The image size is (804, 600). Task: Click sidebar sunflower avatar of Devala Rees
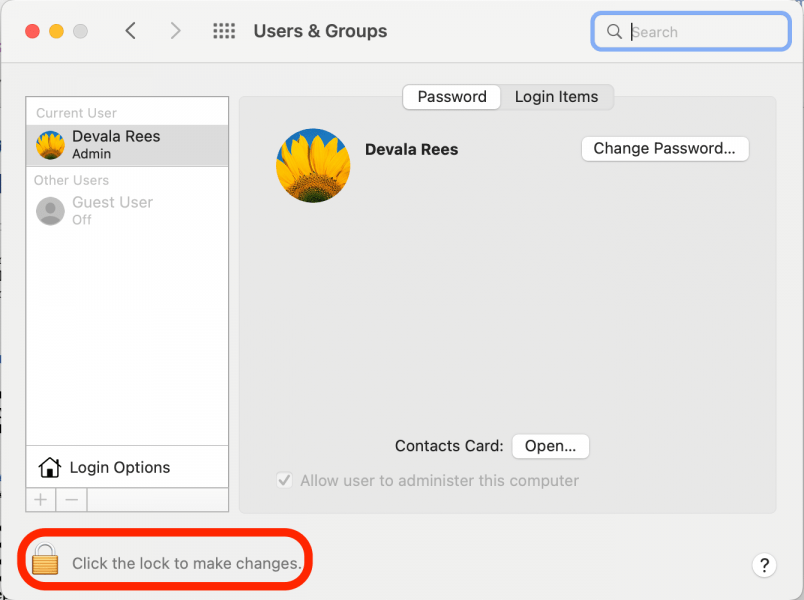point(50,145)
